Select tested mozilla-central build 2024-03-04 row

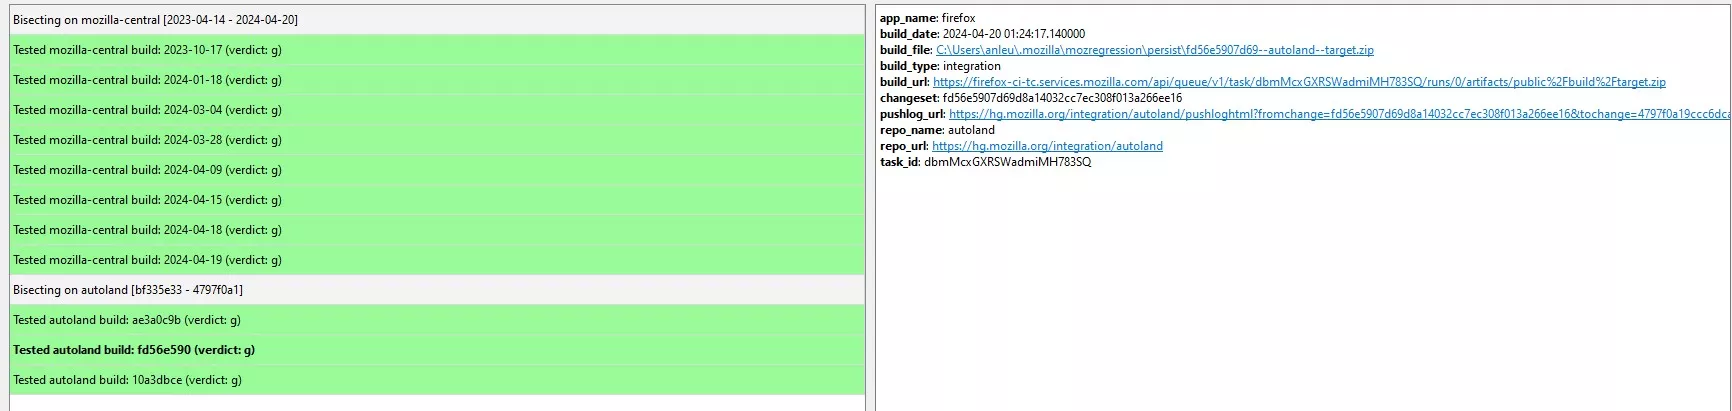pyautogui.click(x=437, y=110)
